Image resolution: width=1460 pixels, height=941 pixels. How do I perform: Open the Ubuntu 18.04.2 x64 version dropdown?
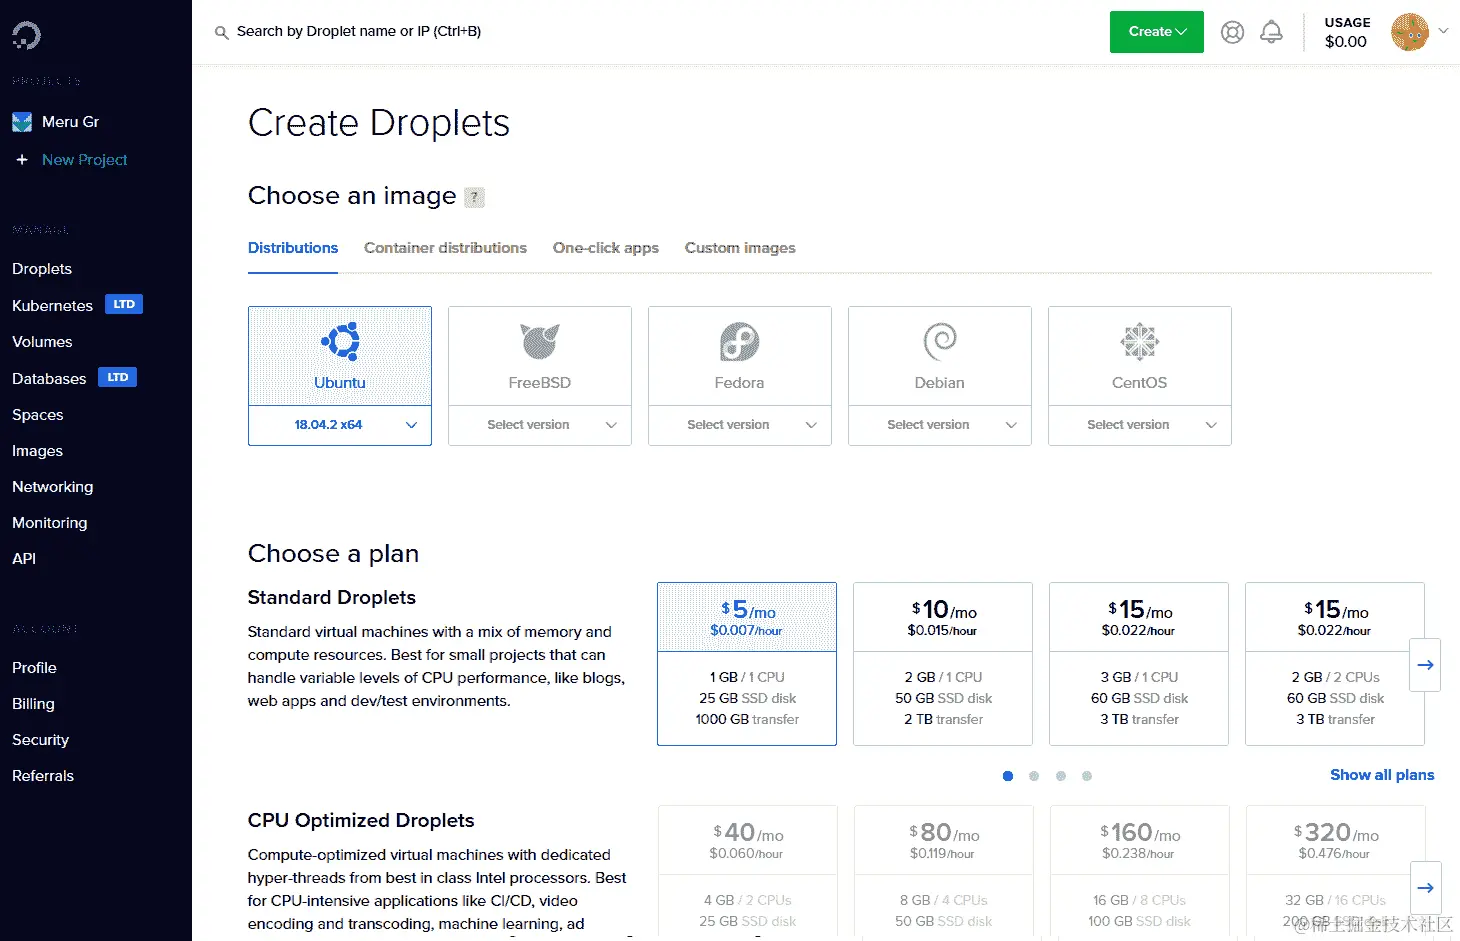pos(340,425)
